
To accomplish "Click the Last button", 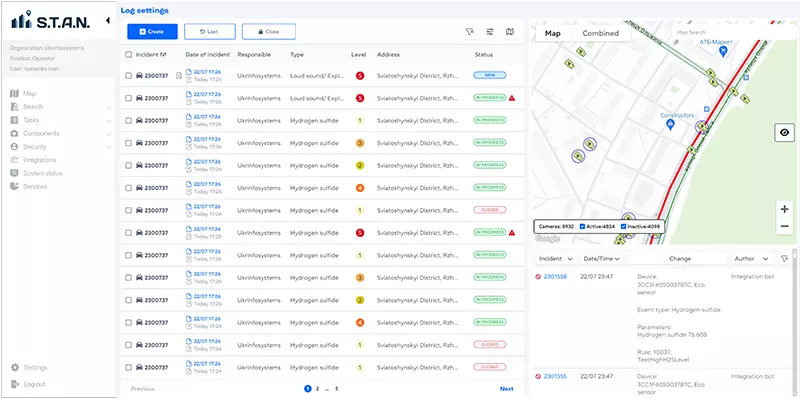I will click(210, 32).
